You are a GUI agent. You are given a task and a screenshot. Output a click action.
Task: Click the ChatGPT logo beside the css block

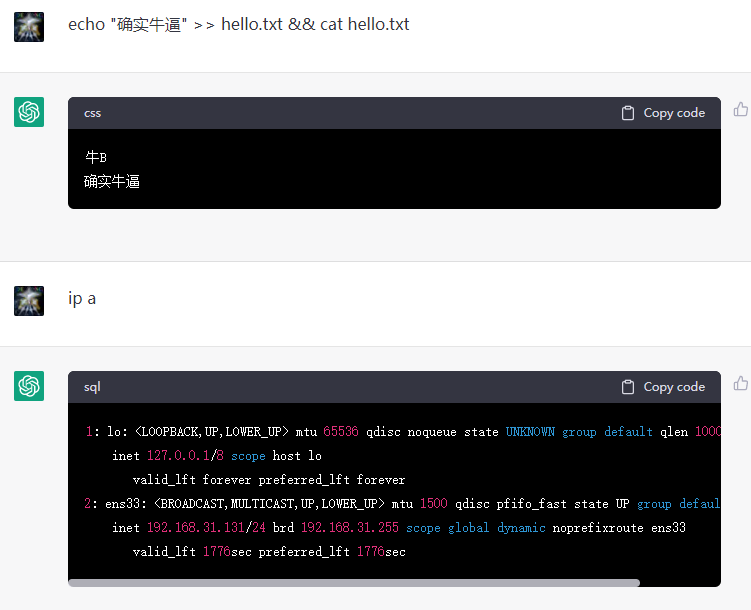pyautogui.click(x=29, y=112)
